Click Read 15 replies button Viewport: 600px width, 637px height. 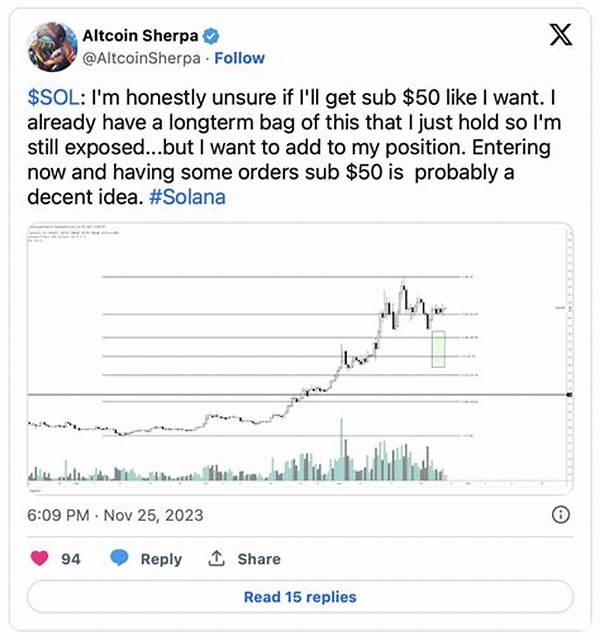pyautogui.click(x=300, y=597)
